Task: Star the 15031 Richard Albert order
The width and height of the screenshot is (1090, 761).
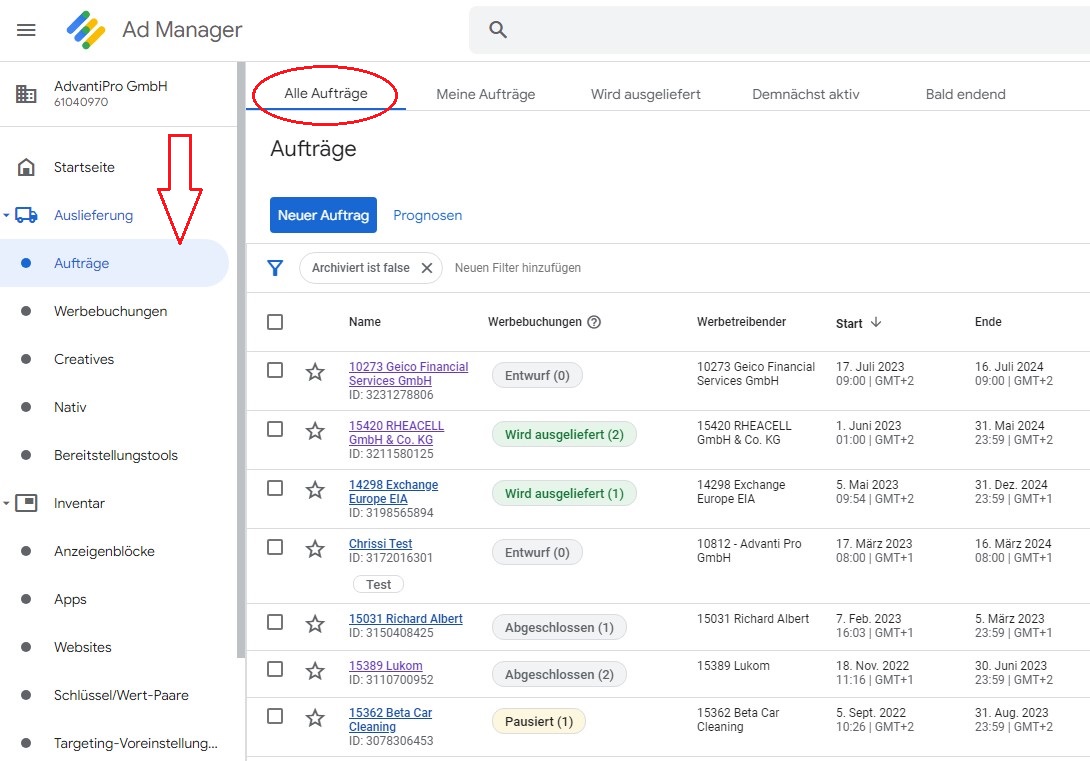Action: point(315,623)
